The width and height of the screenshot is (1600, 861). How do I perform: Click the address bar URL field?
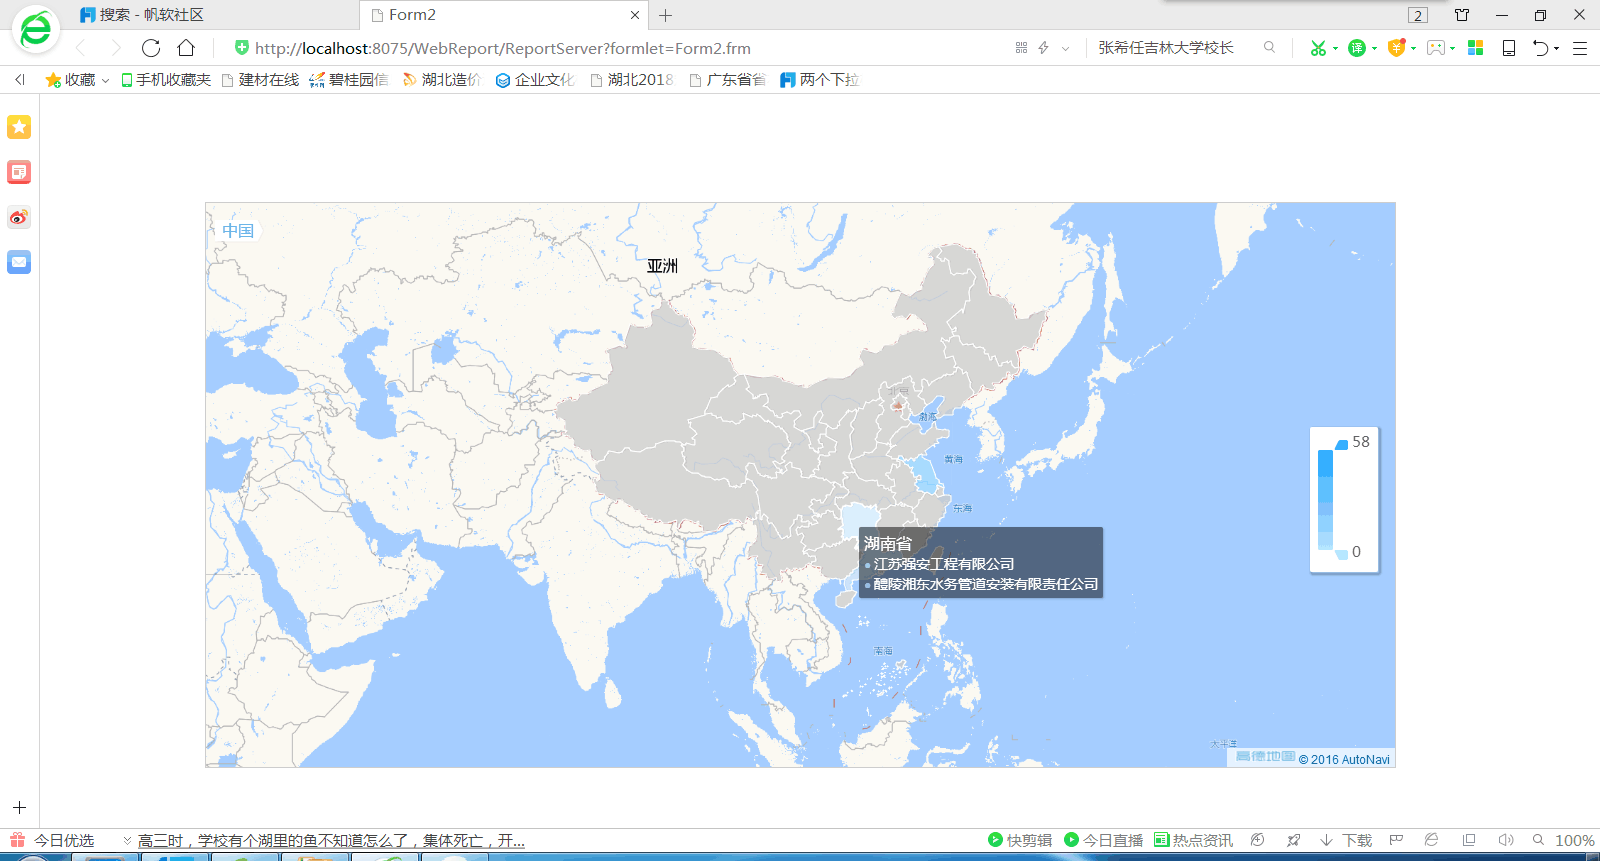tap(620, 48)
